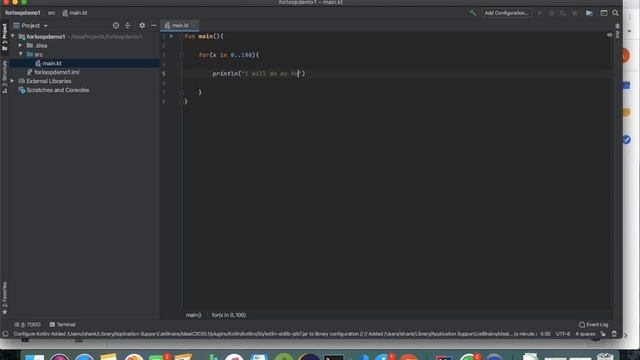Click main.kt in the navigation bar
Screen dimensions: 640x360
tap(75, 13)
